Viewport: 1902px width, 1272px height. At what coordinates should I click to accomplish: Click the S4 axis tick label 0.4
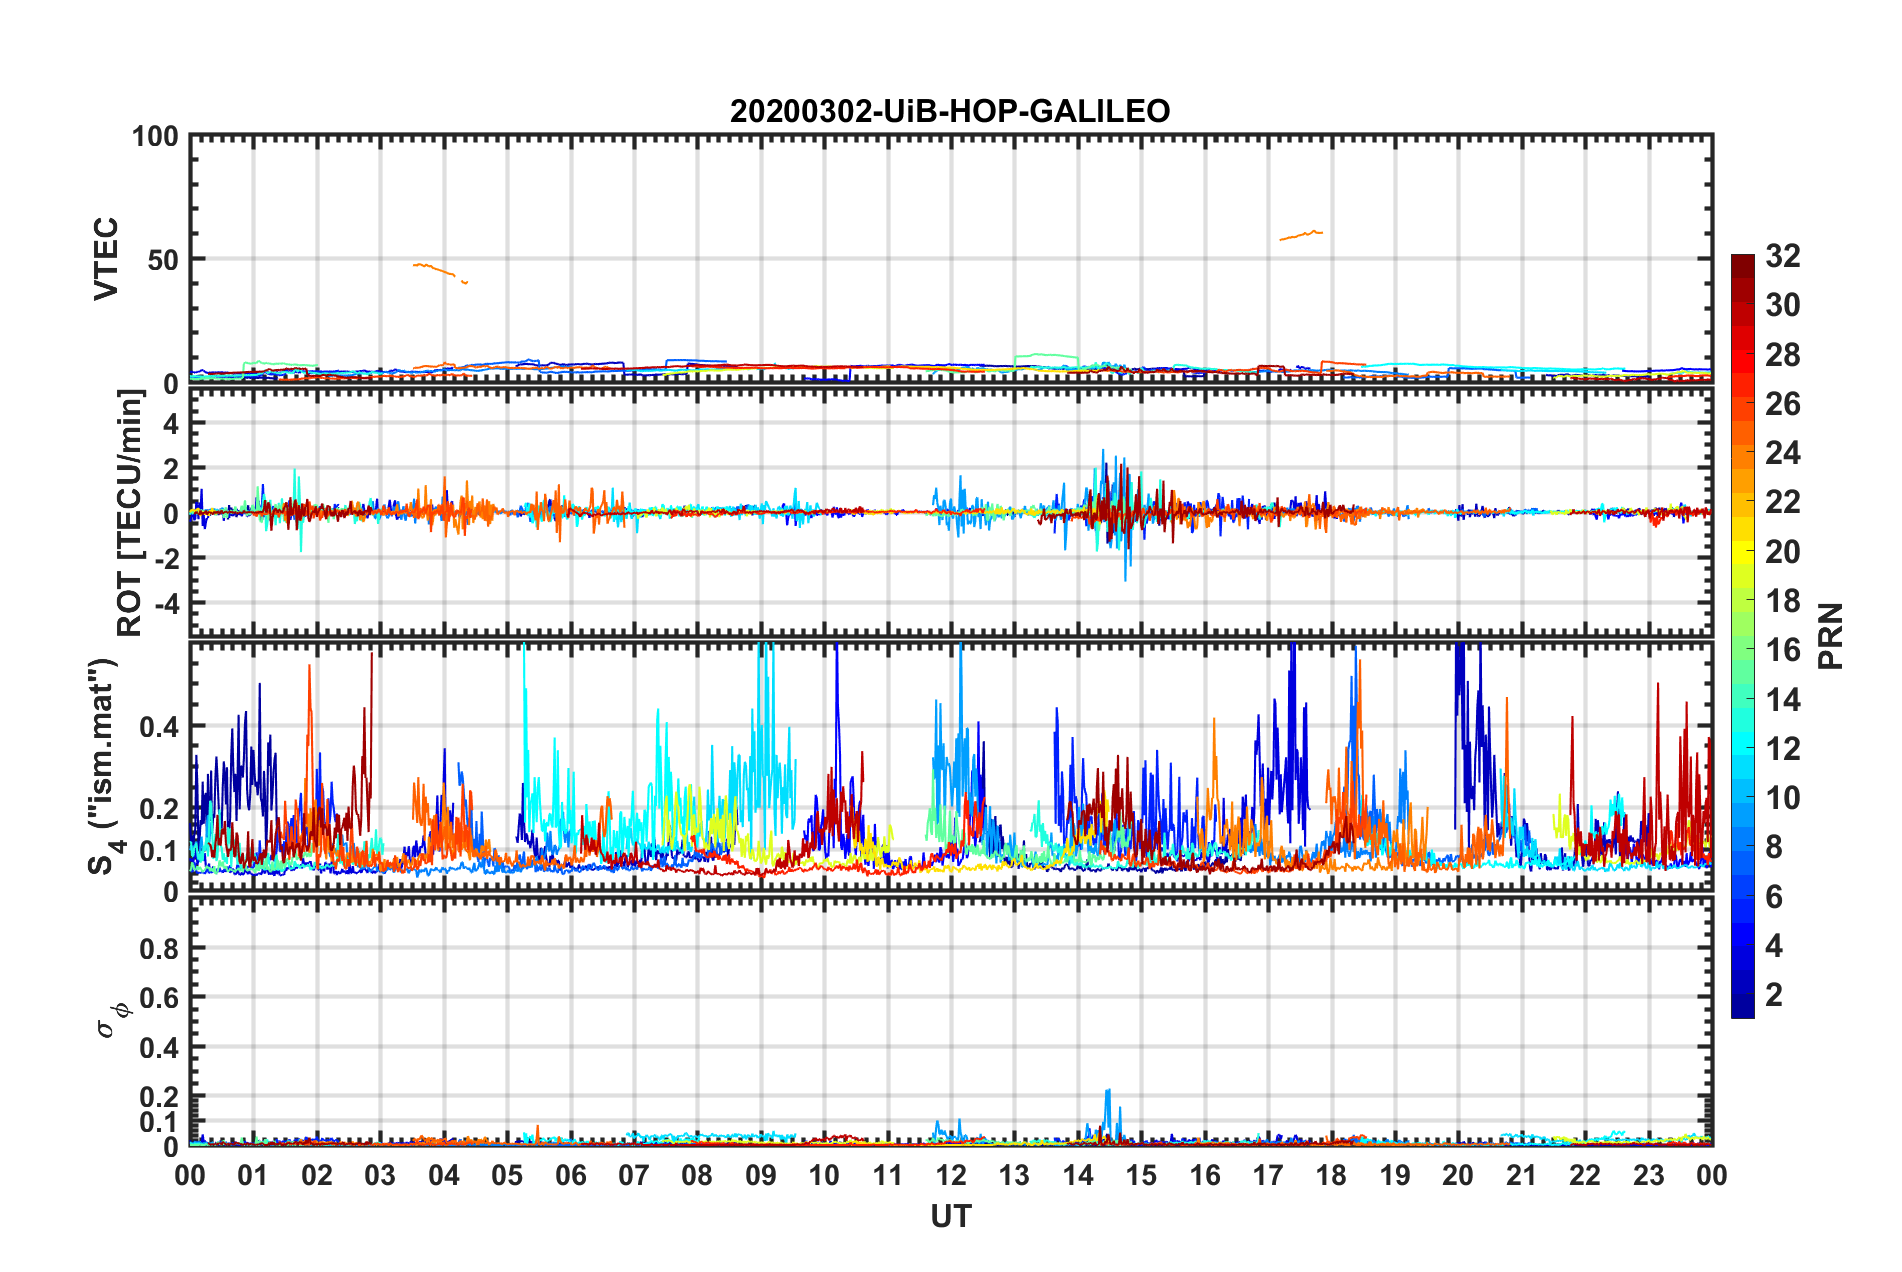point(160,726)
